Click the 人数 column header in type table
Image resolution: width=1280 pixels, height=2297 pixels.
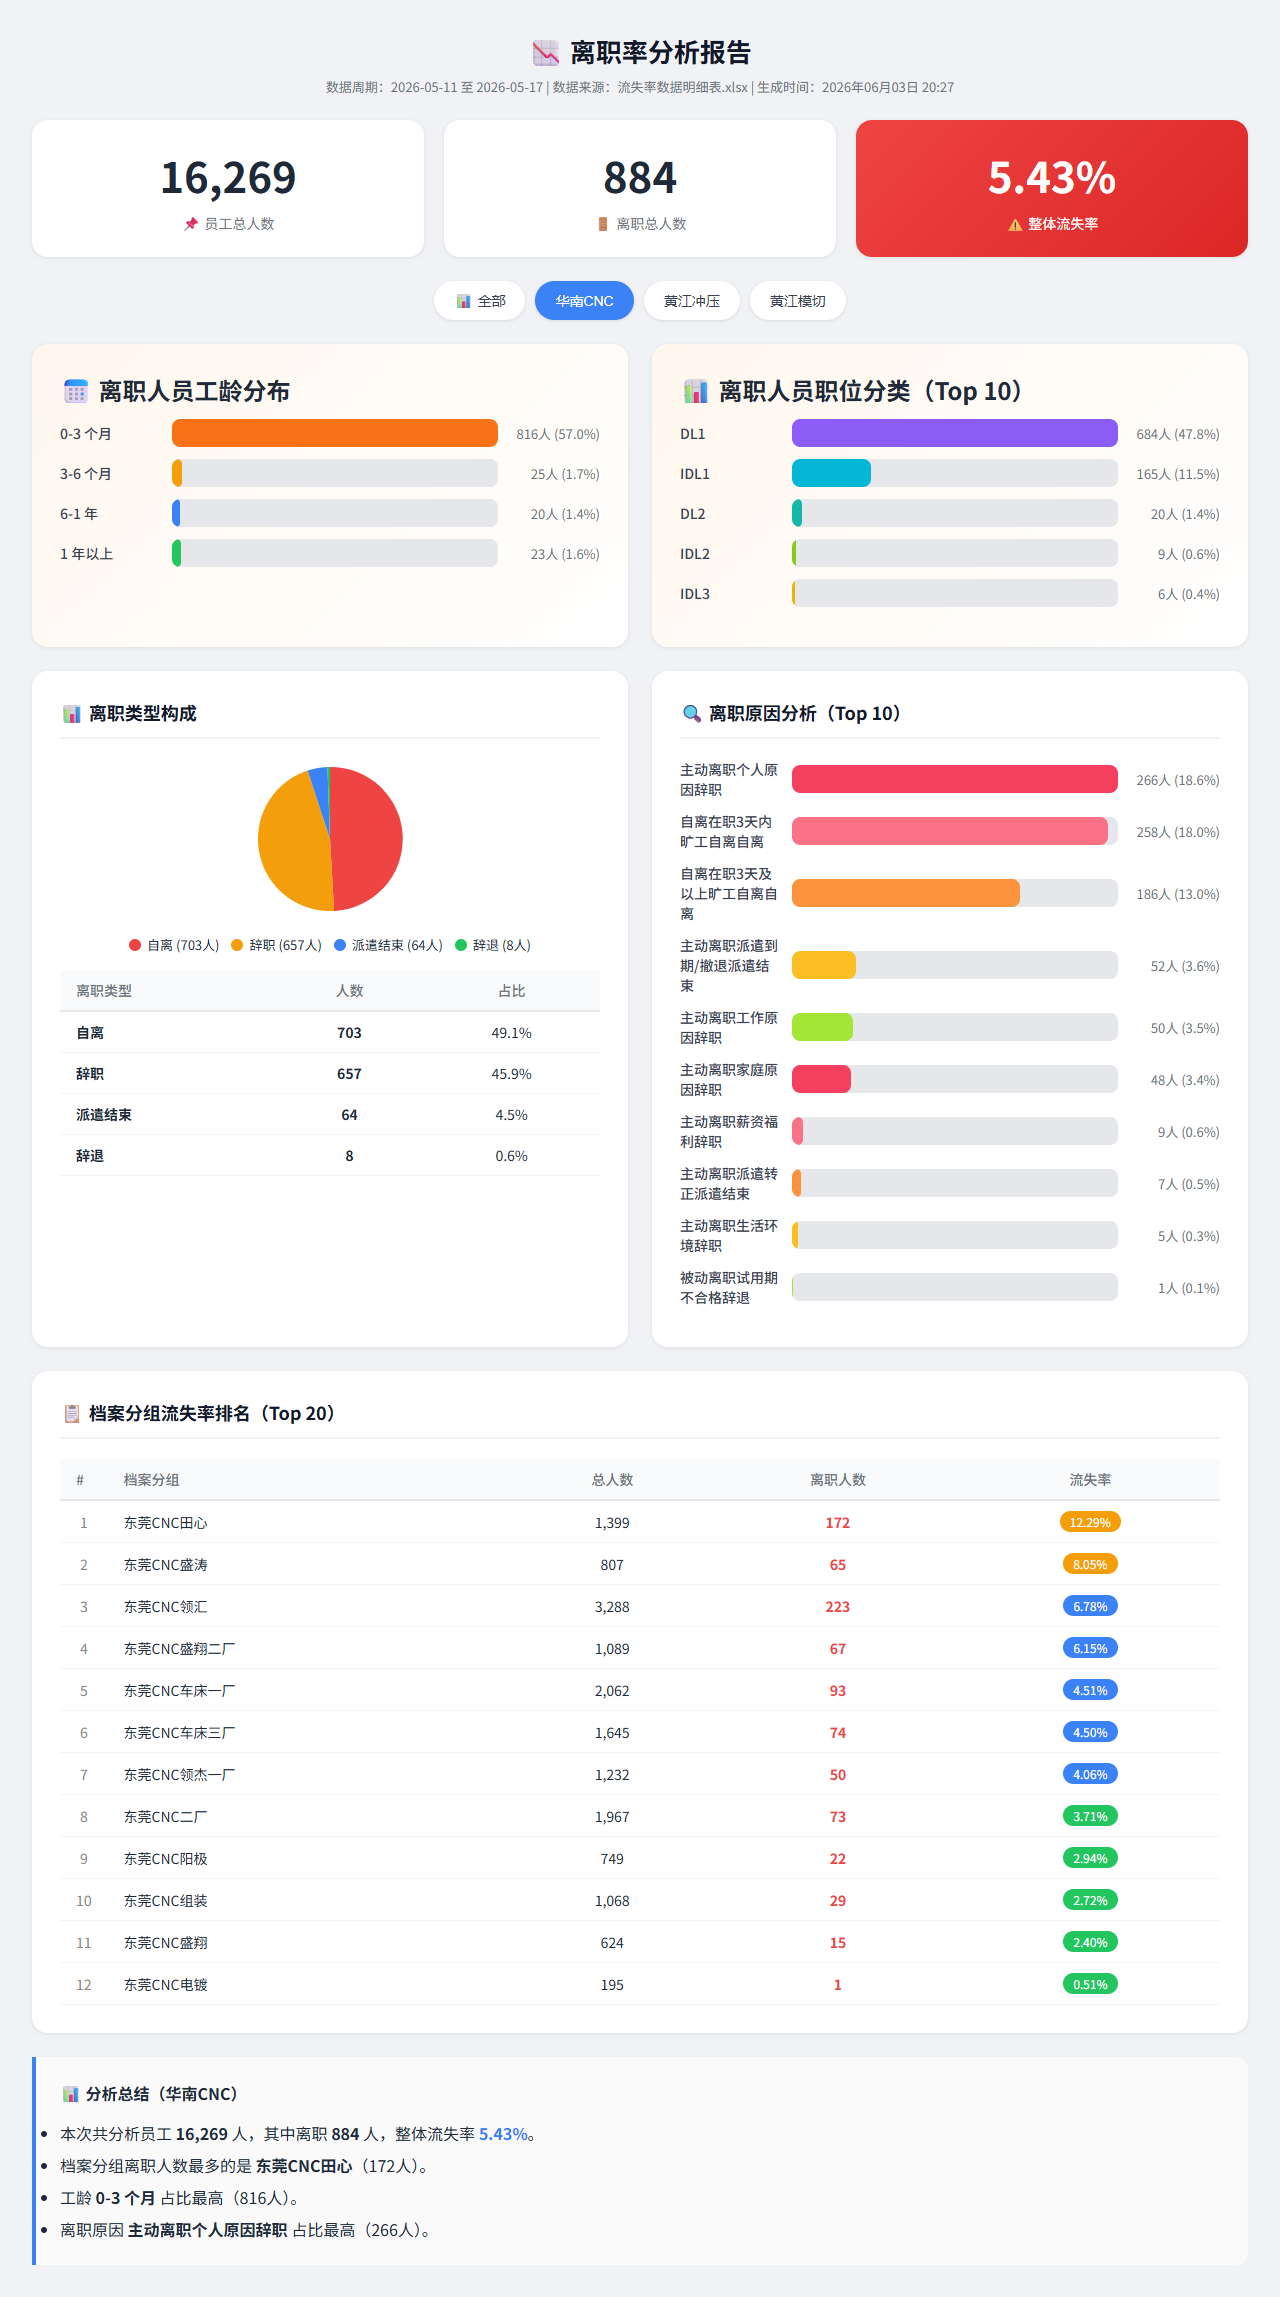349,991
